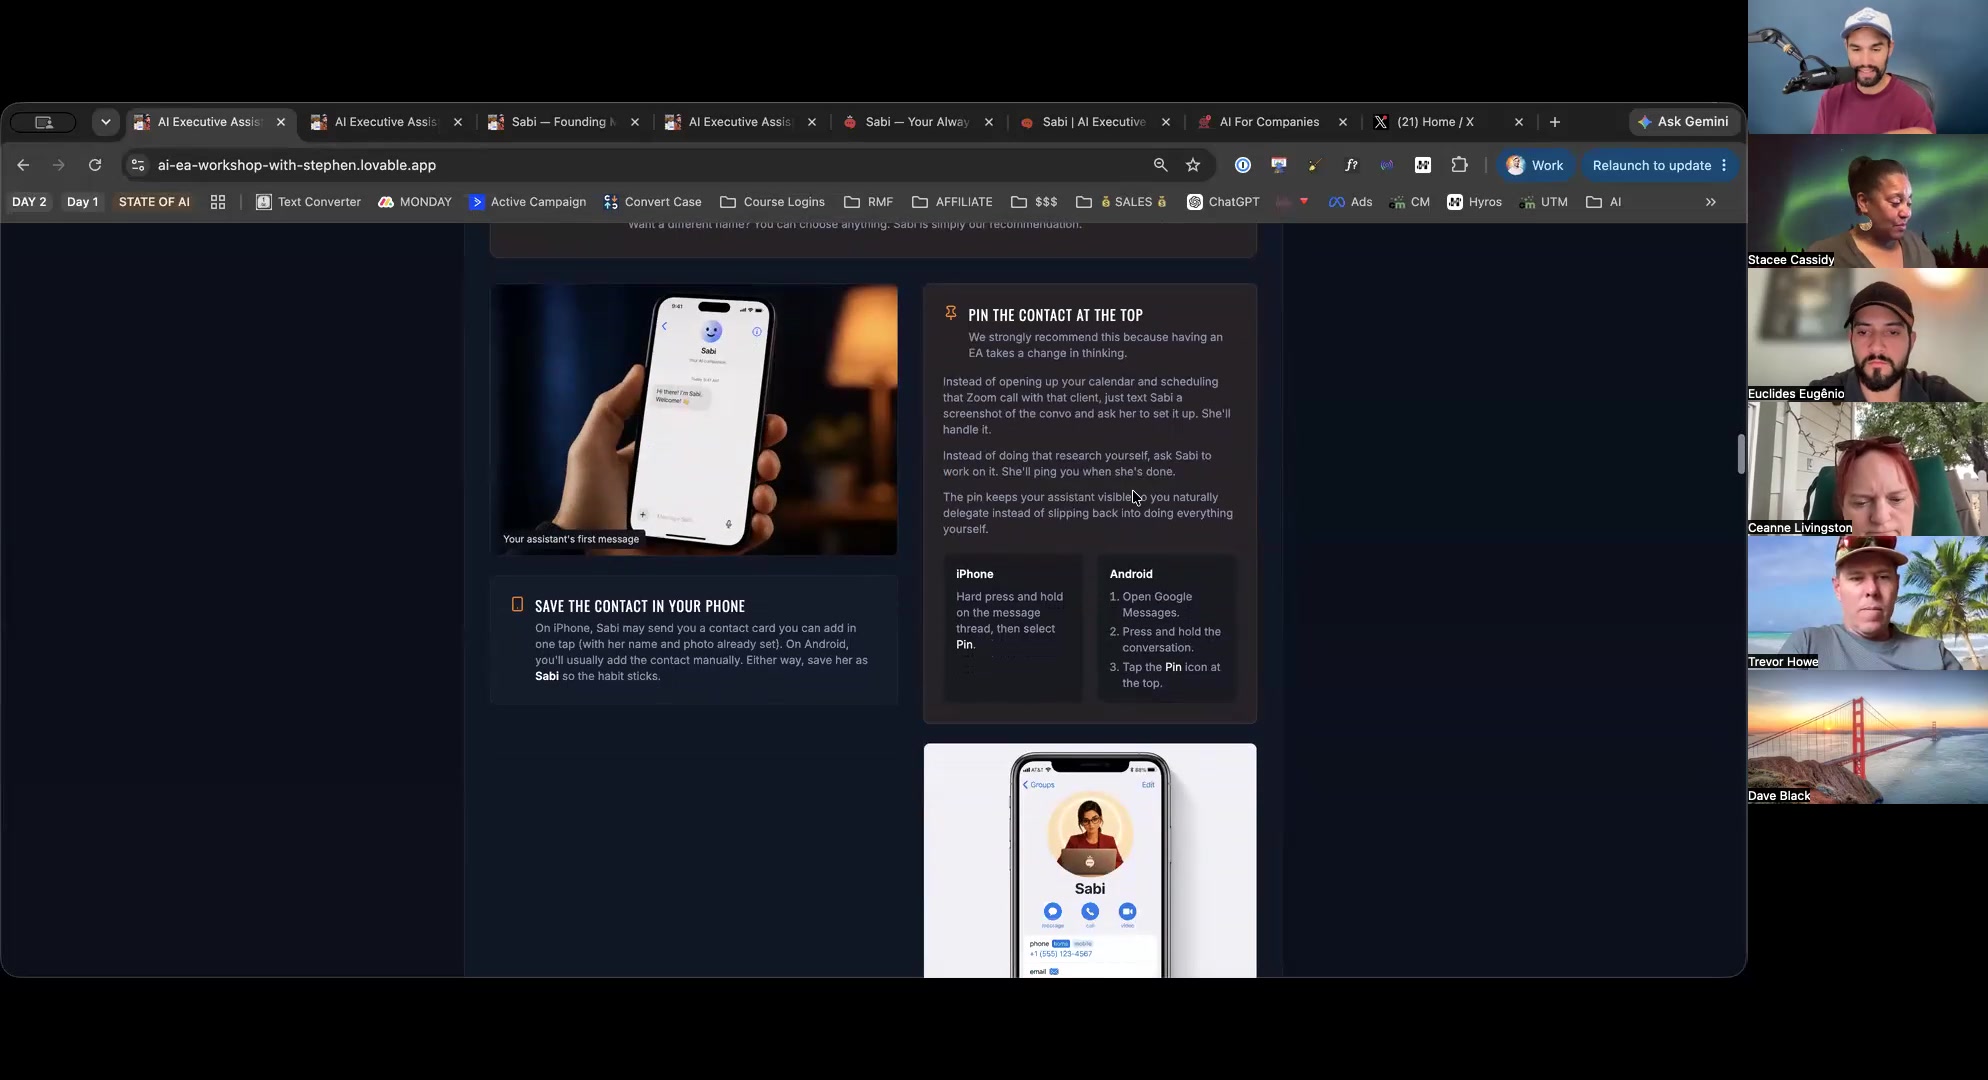
Task: Select Dave Black's video tile
Action: click(1868, 737)
